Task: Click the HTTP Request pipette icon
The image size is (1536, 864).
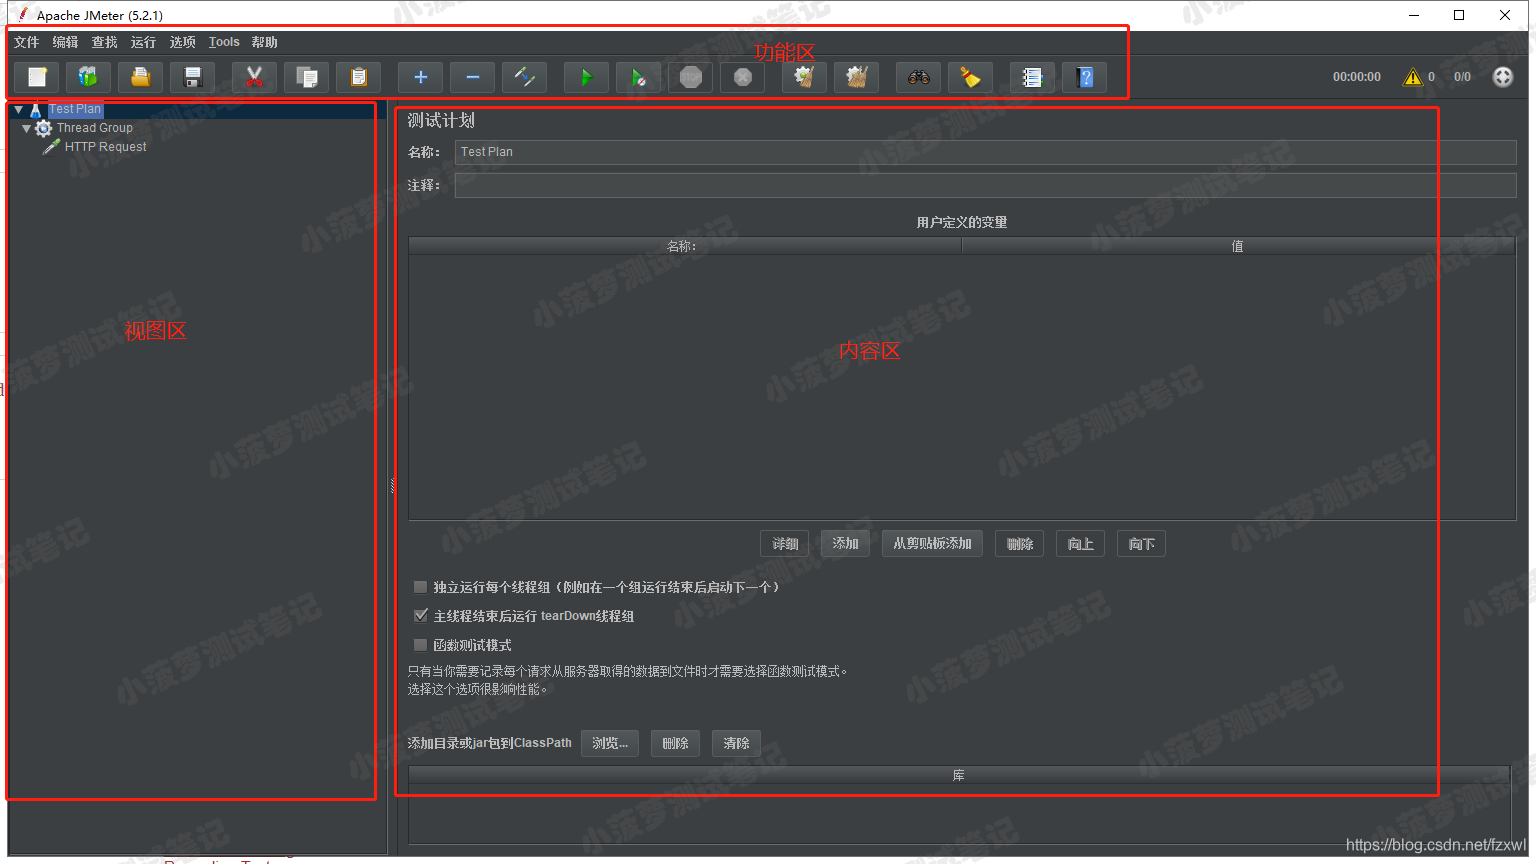Action: tap(52, 147)
